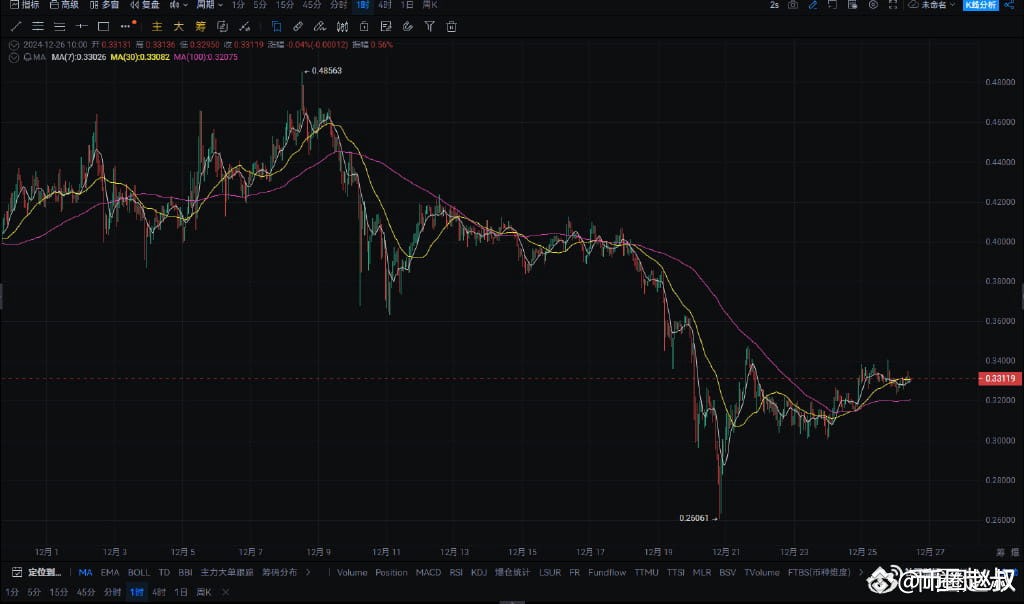Switch to 4时 period in top bar

385,5
